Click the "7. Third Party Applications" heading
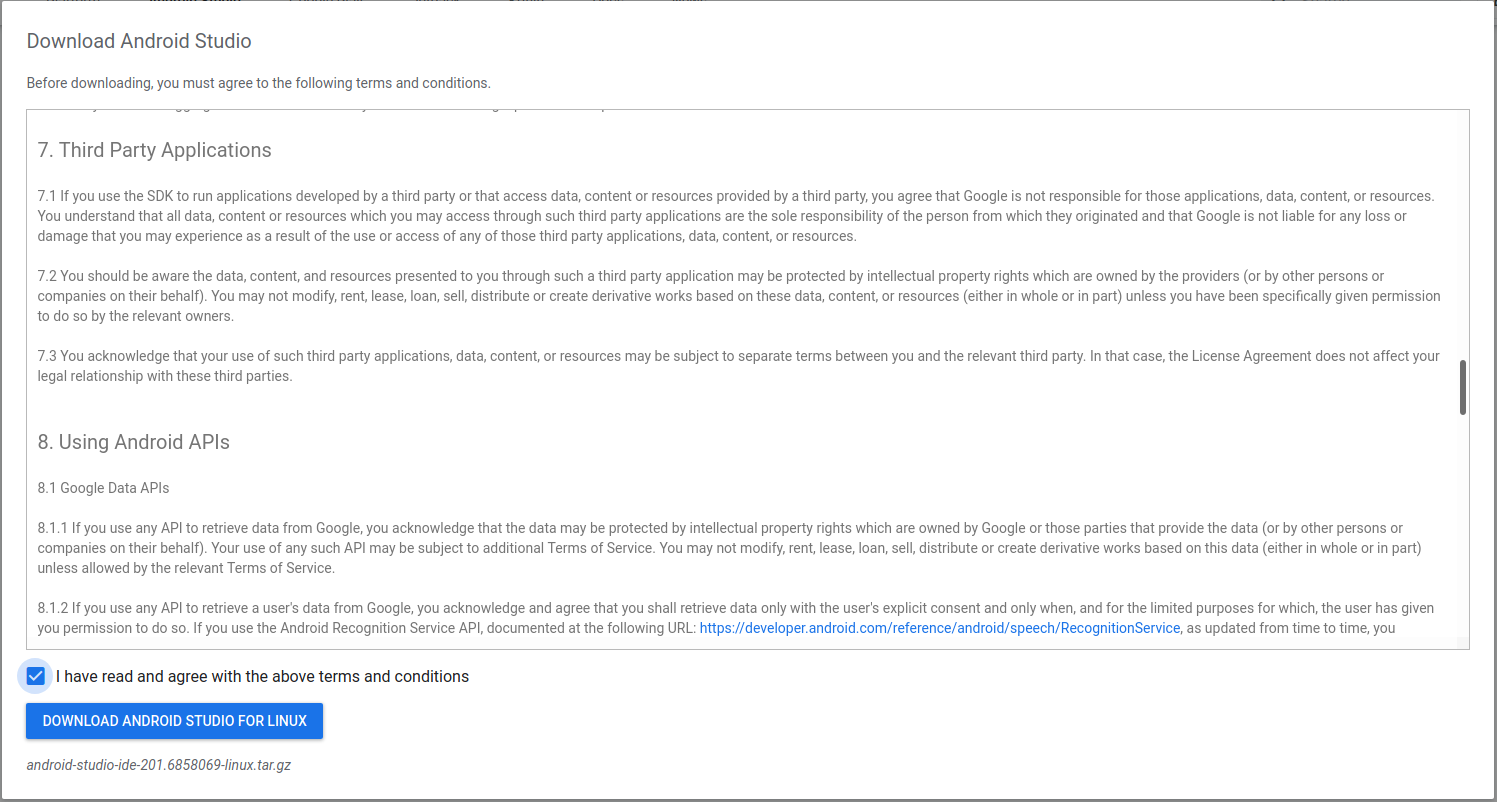 155,150
